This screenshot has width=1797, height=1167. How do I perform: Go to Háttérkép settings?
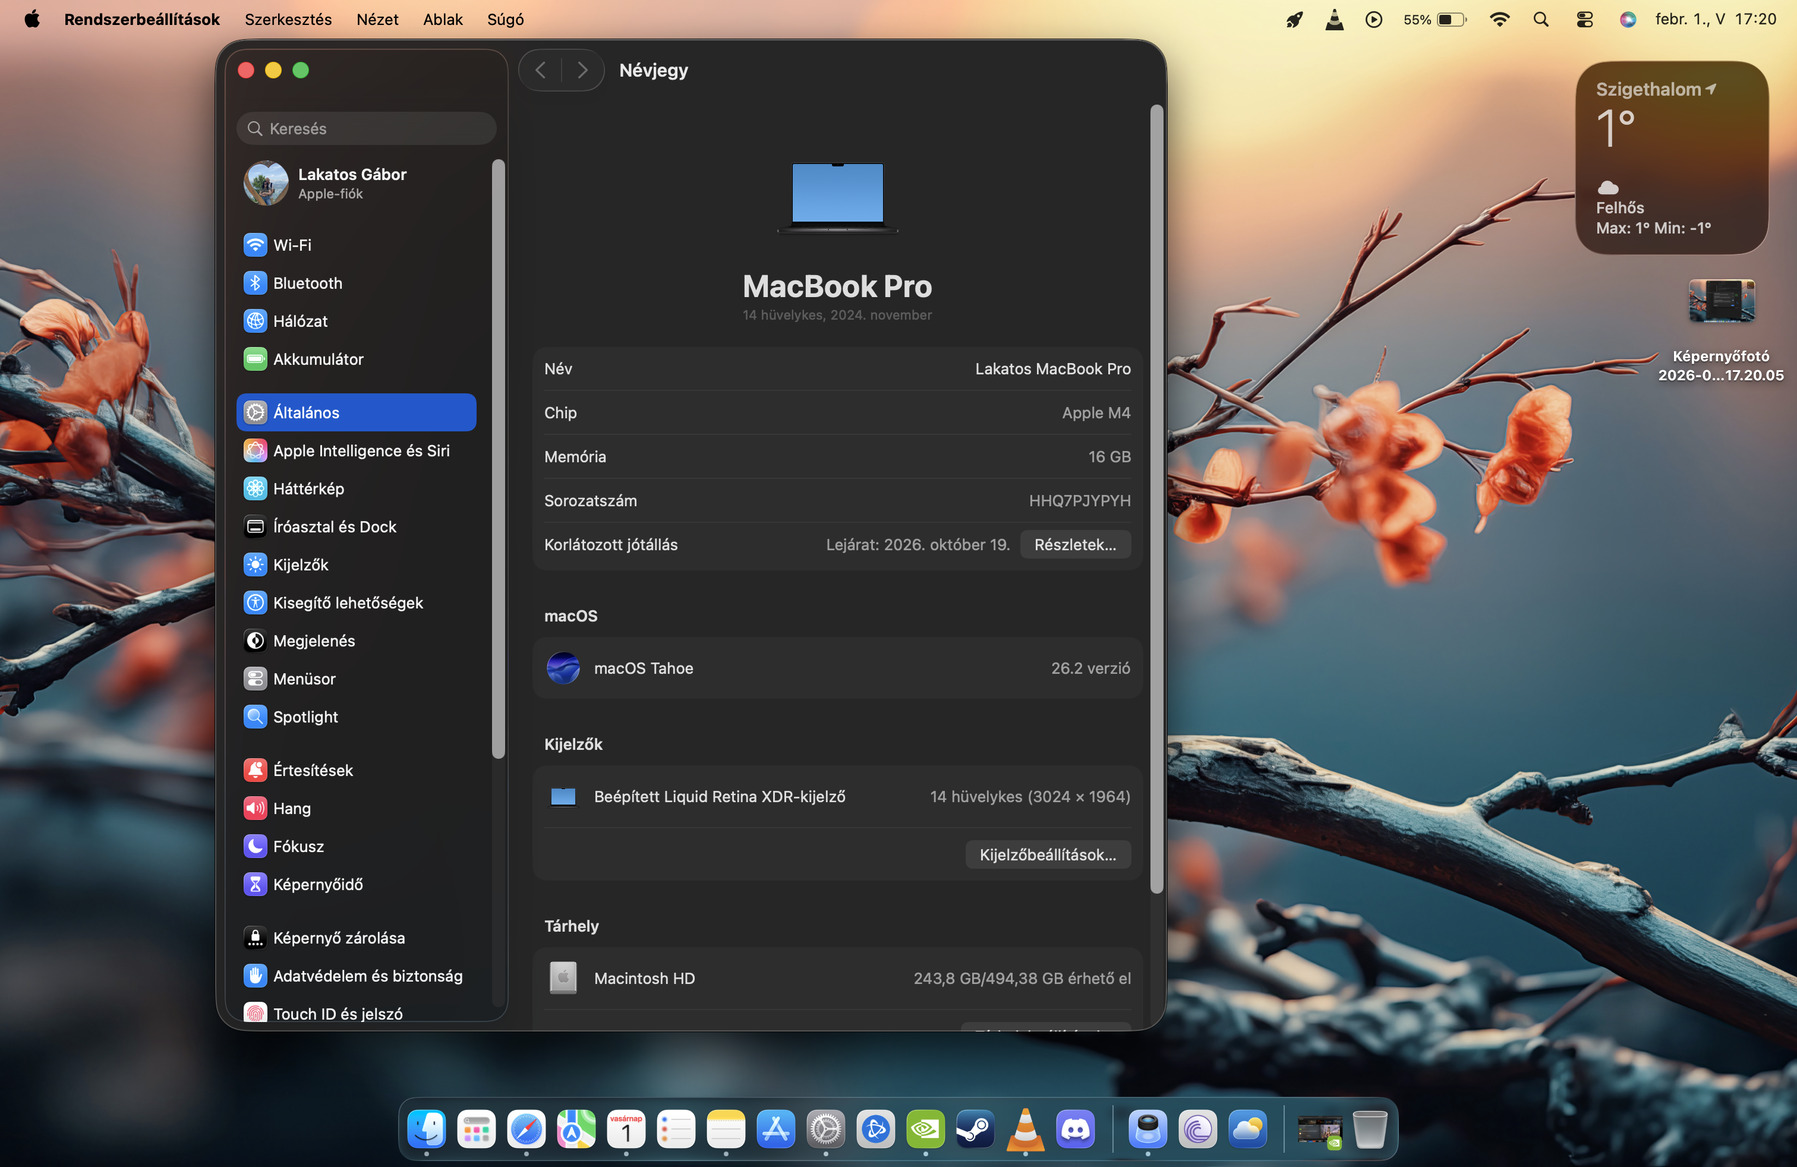[x=356, y=489]
